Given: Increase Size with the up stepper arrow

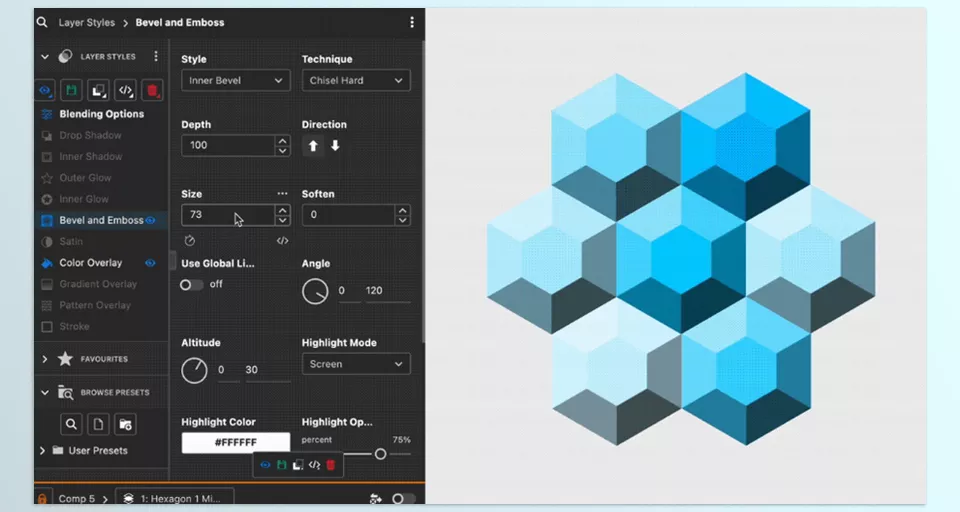Looking at the screenshot, I should [x=282, y=210].
